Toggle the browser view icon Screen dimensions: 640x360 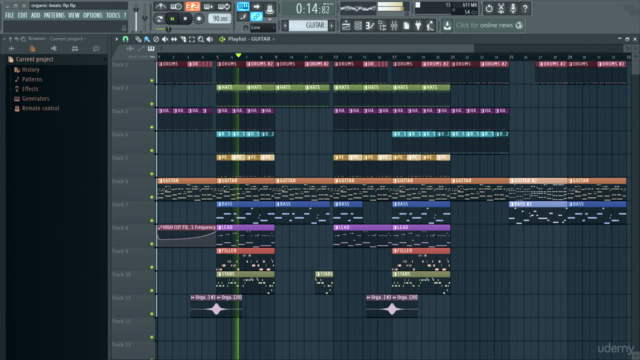tap(382, 25)
